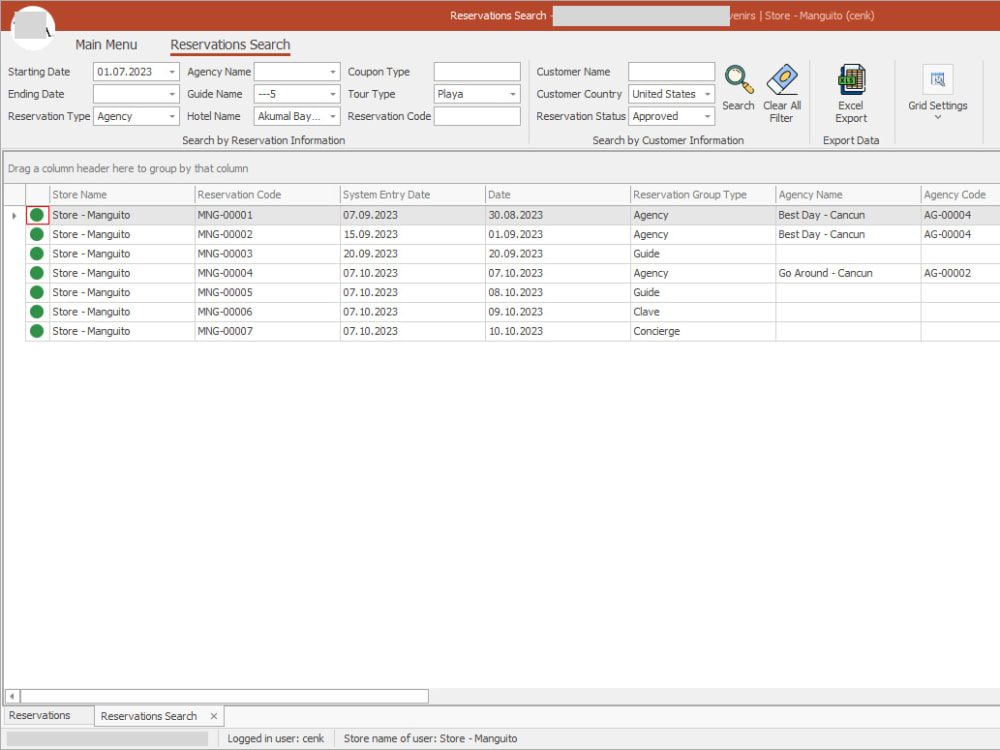
Task: Click inside the Customer Name field
Action: coord(671,71)
